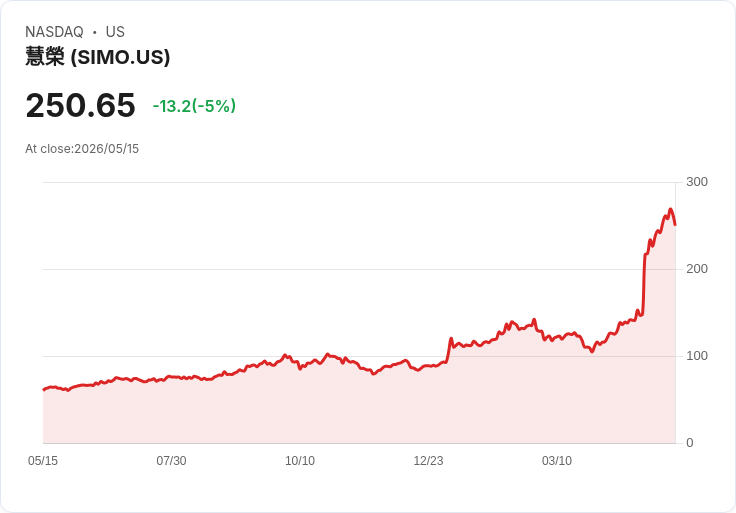Click the 05/15 x-axis date label

(x=43, y=461)
